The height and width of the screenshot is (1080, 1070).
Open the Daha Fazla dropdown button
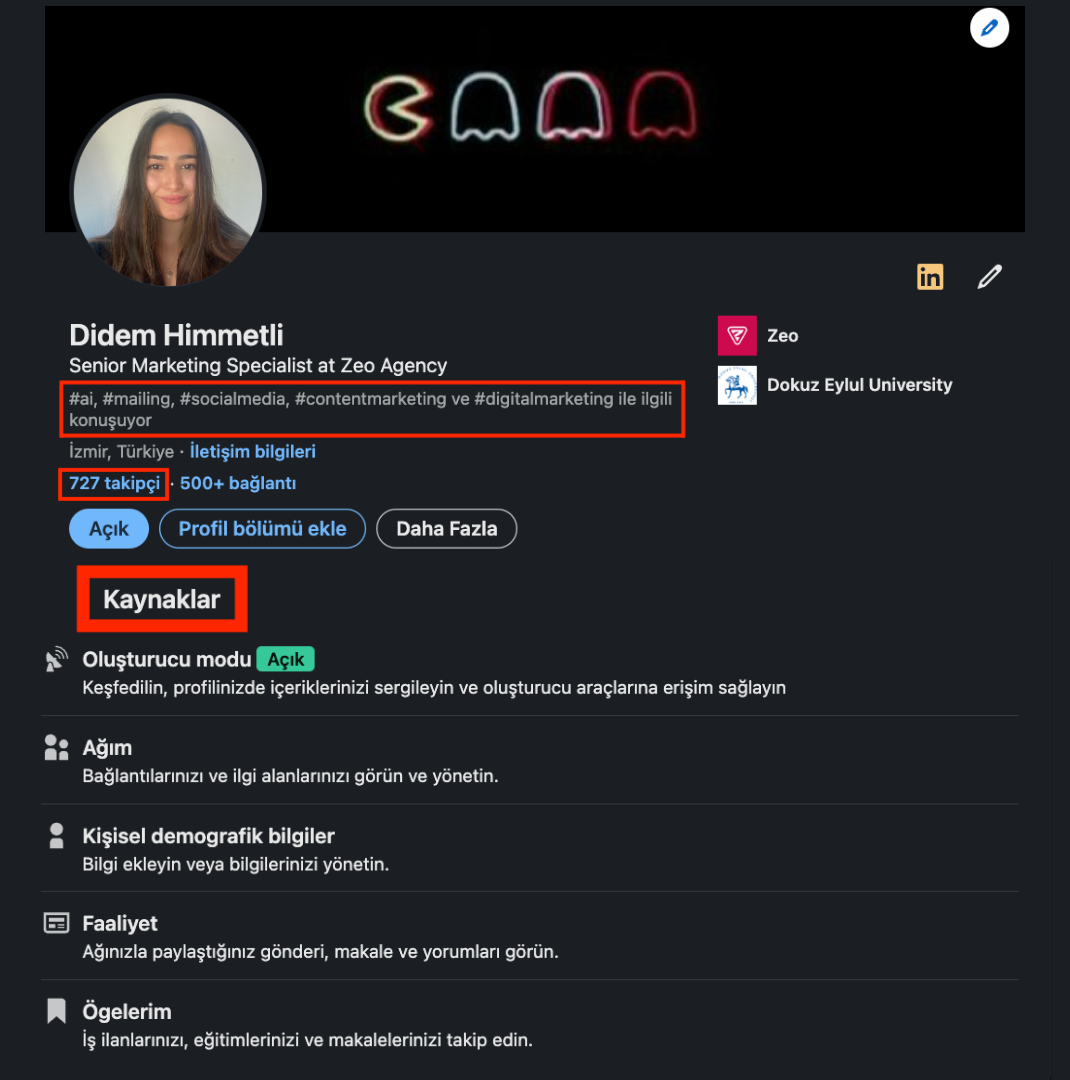pos(446,529)
